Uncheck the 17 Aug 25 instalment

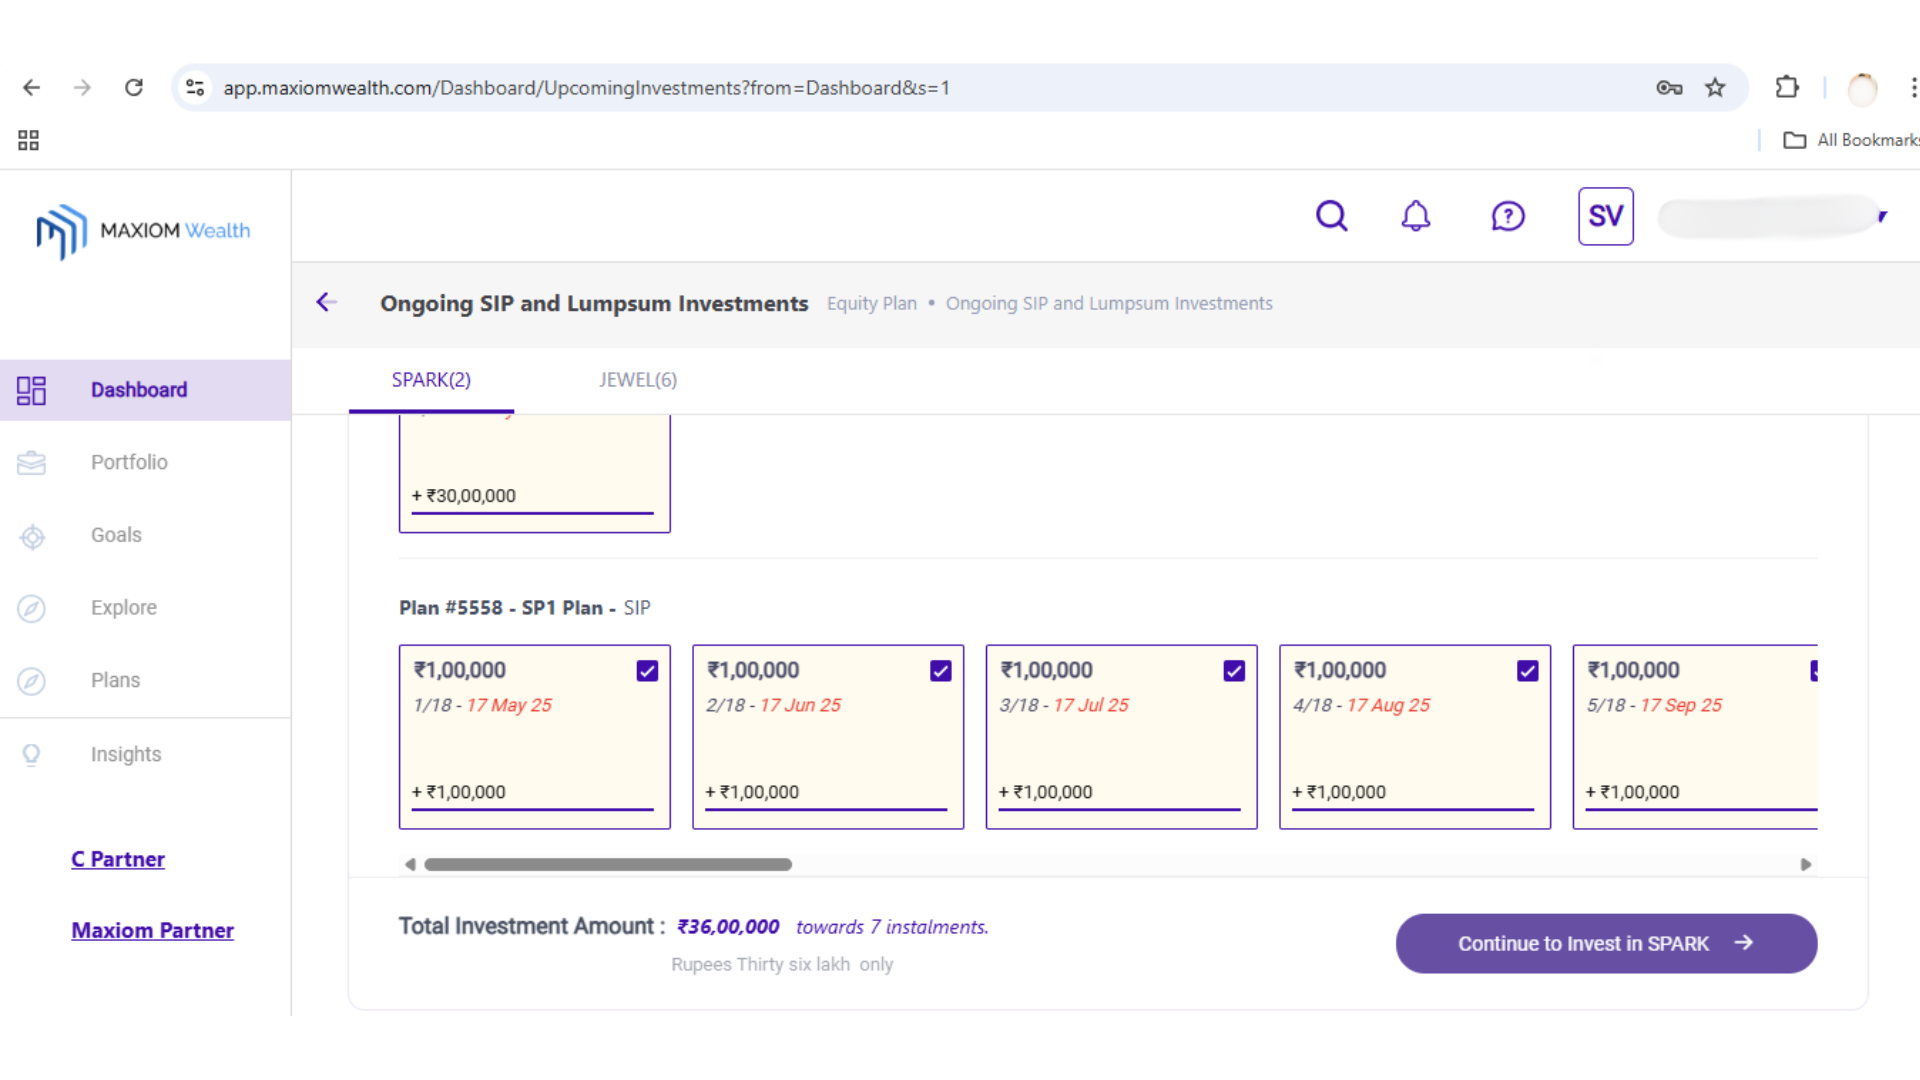point(1527,671)
